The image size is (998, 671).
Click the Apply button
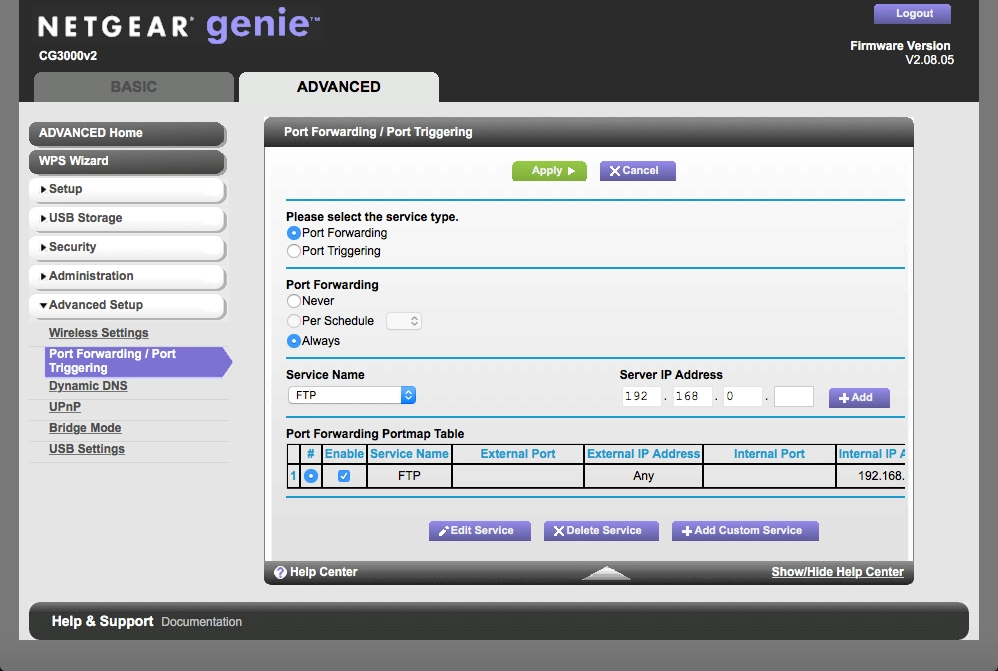point(549,171)
